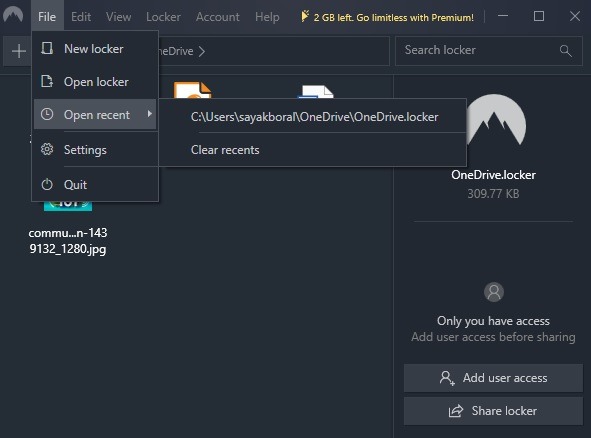The height and width of the screenshot is (438, 591).
Task: Click the search magnifier icon
Action: click(566, 51)
